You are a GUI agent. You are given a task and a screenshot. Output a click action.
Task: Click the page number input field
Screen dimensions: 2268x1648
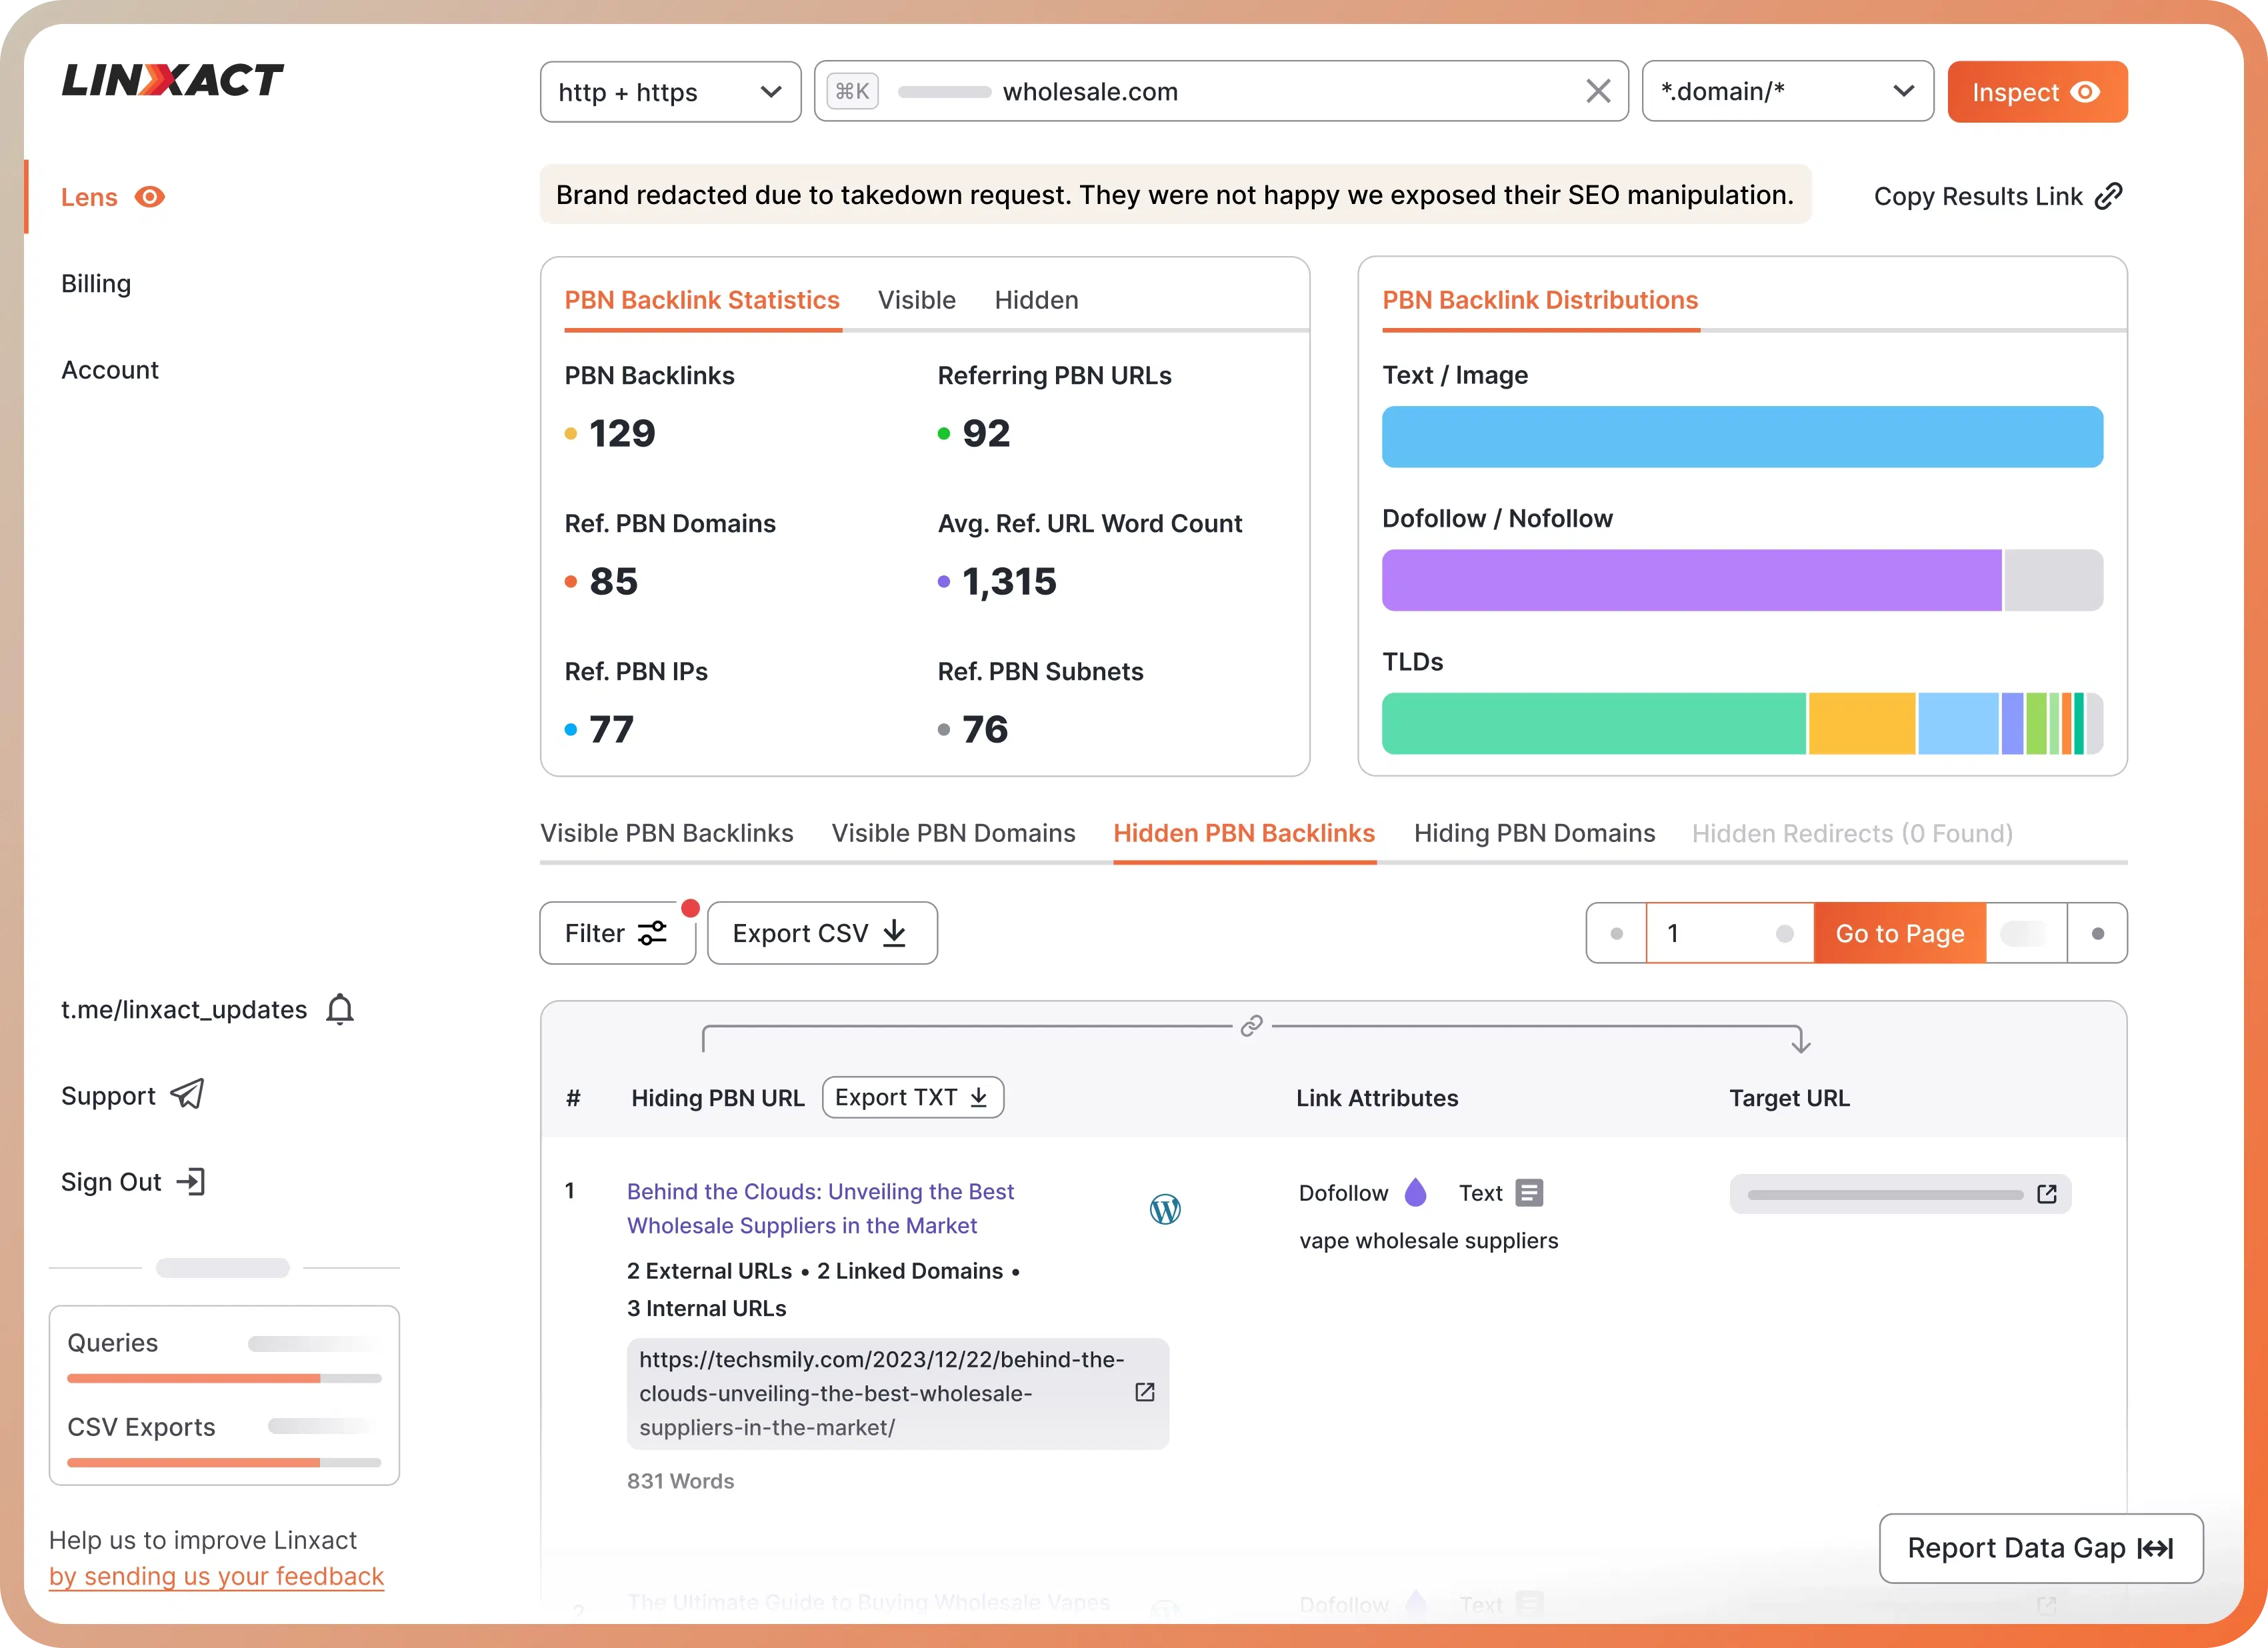click(x=1715, y=933)
